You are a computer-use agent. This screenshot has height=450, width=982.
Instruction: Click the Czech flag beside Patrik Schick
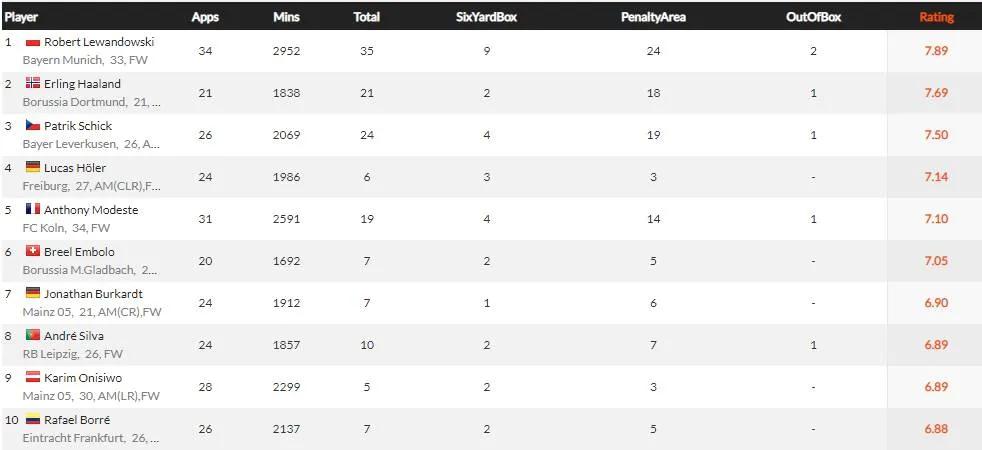[x=33, y=126]
